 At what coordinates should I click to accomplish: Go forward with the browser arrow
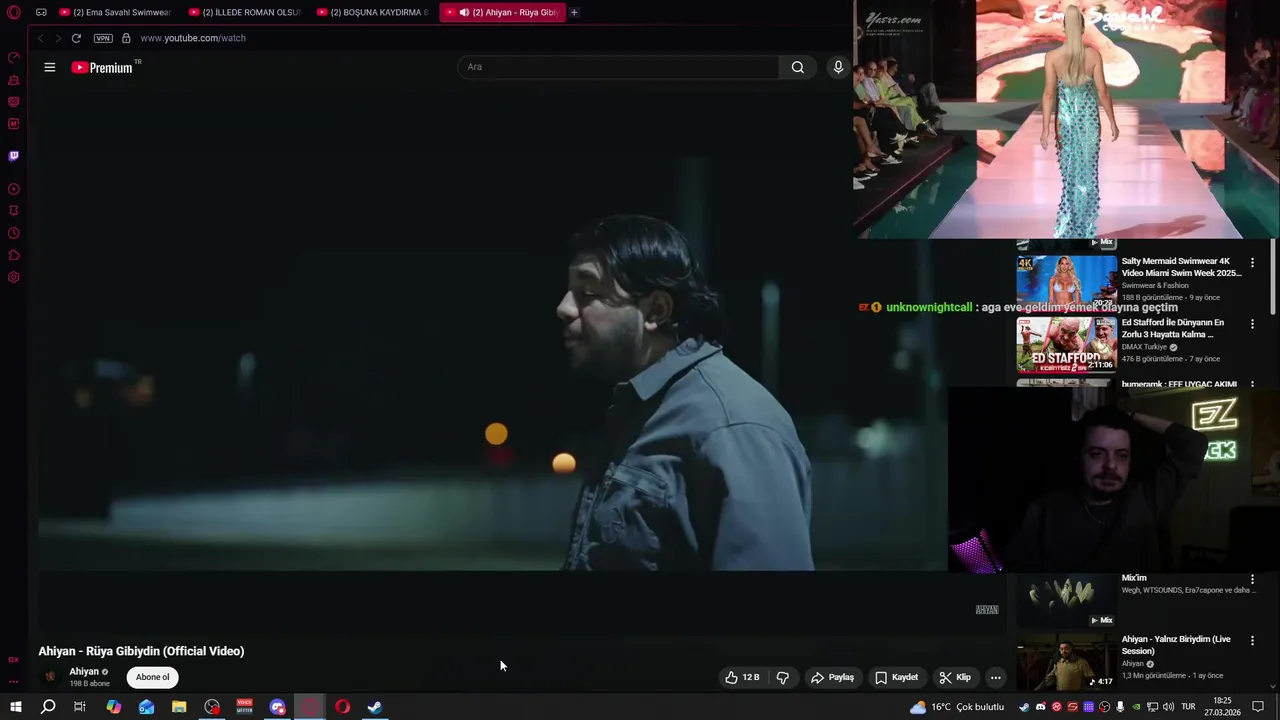(58, 38)
